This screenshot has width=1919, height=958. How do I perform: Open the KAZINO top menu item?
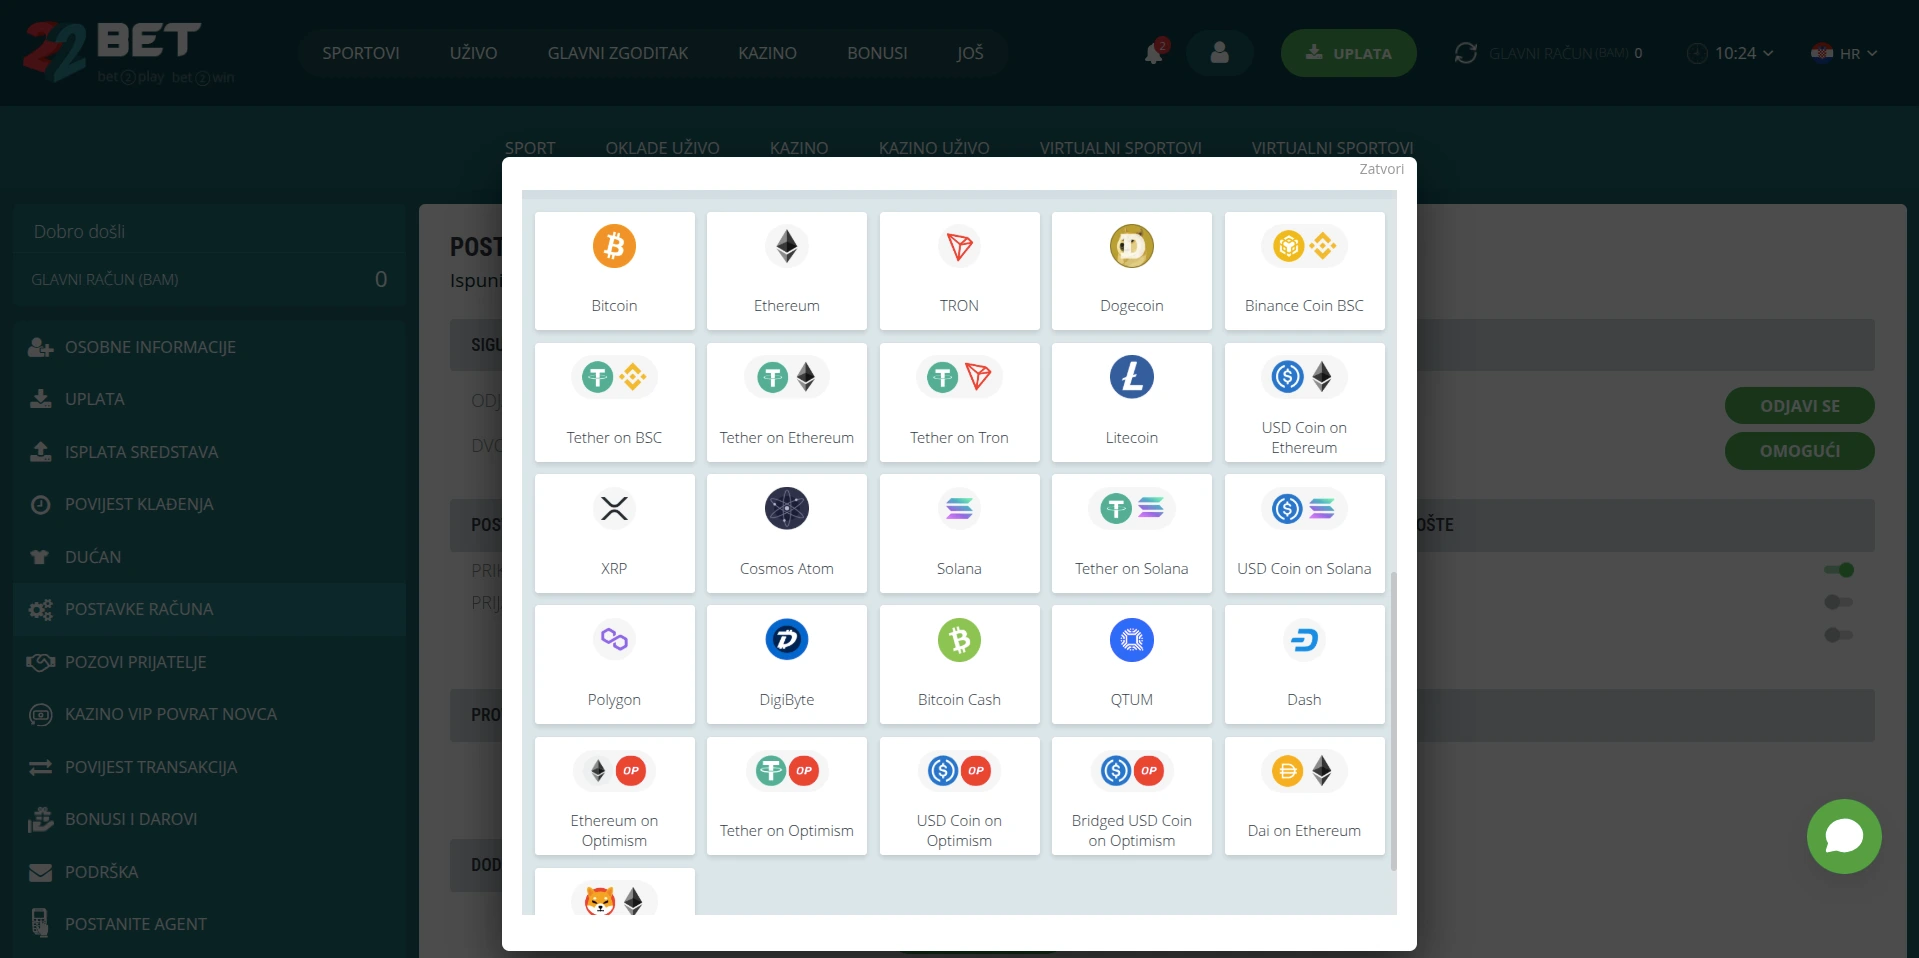767,53
